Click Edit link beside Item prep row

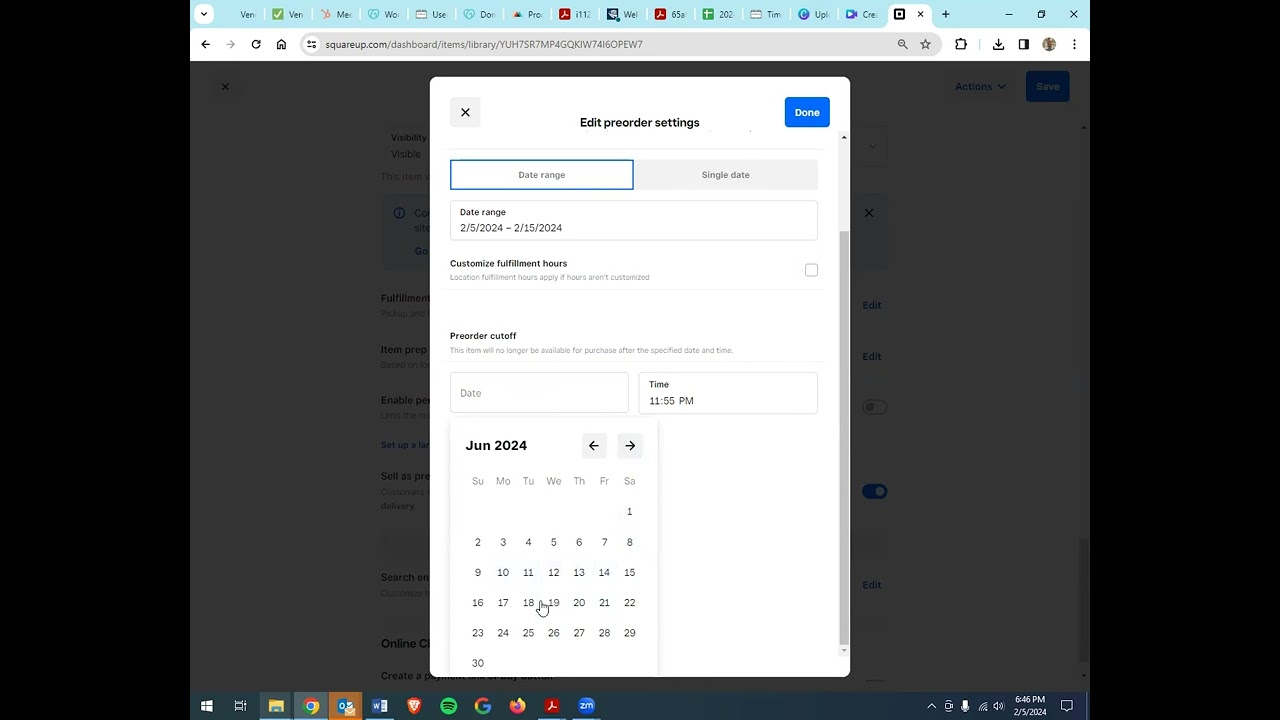(x=872, y=356)
